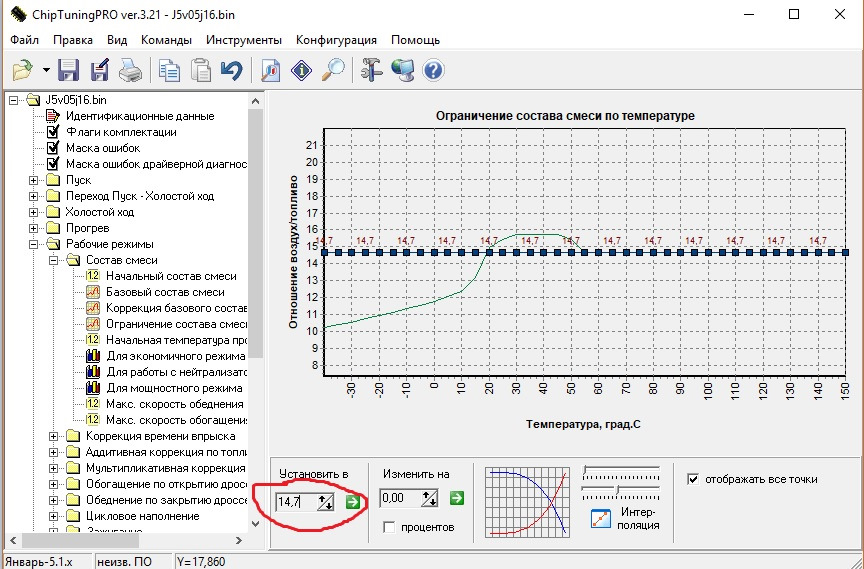This screenshot has height=569, width=864.
Task: Collapse the Состав смеси folder
Action: [x=53, y=261]
